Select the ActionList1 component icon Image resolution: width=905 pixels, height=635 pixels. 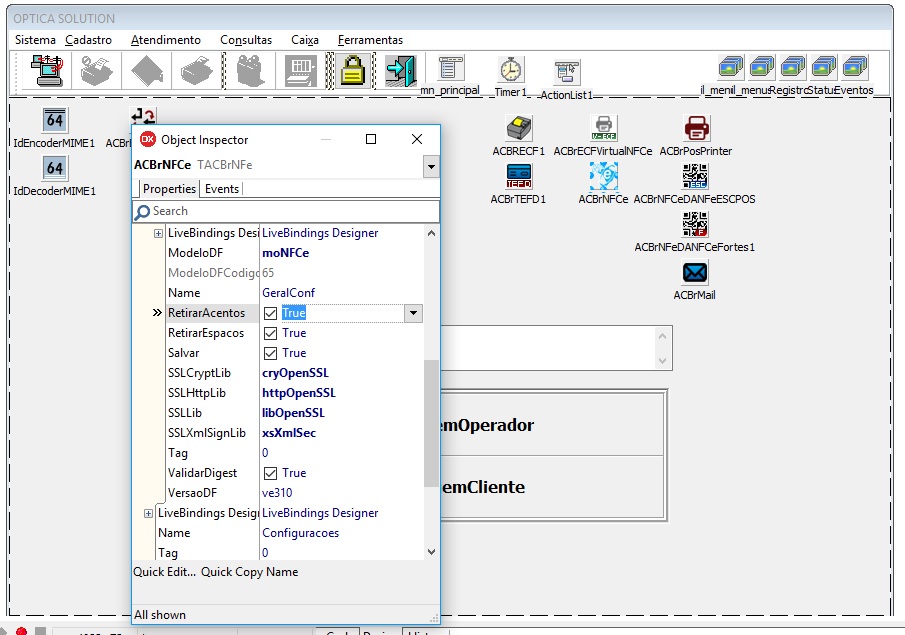pyautogui.click(x=567, y=72)
